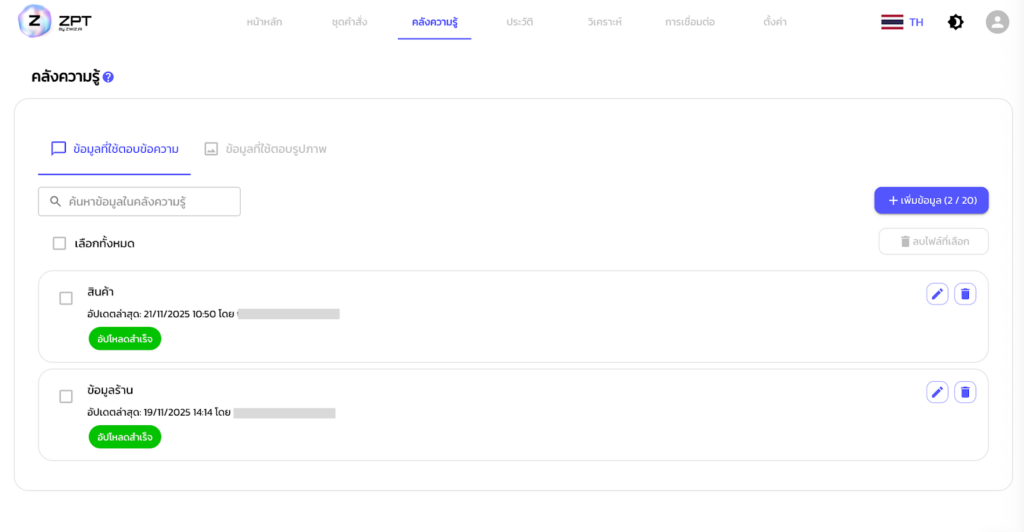This screenshot has height=532, width=1024.
Task: Edit the ข้อมูลร้าน entry with pencil icon
Action: (937, 392)
